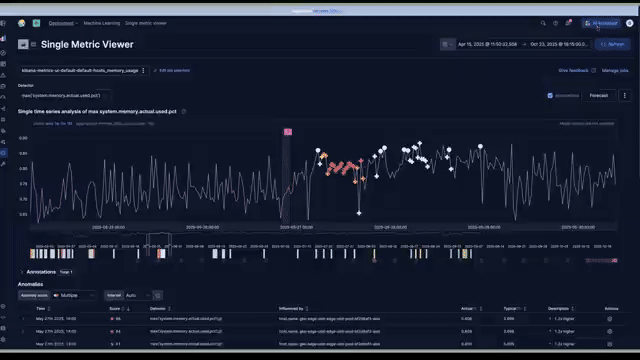Viewport: 640px width, 360px height.
Task: Open actions gear for the 14:00 anomaly row
Action: tap(609, 331)
